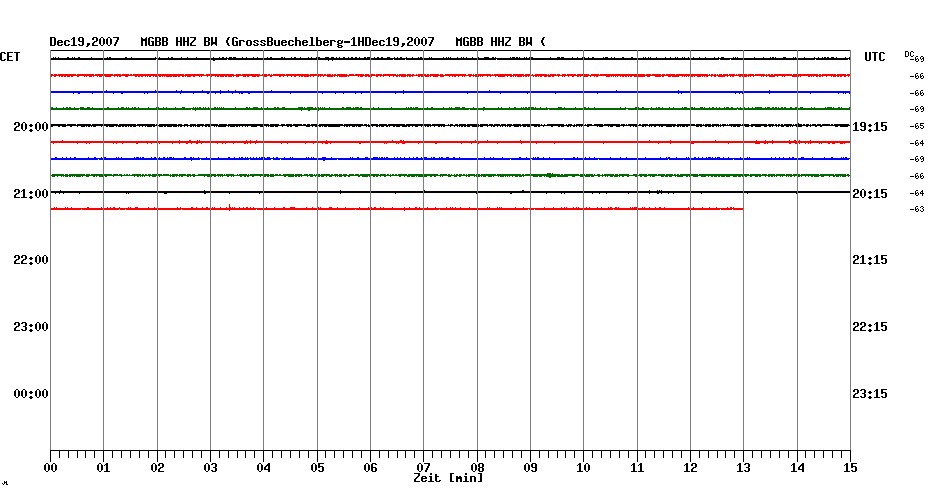Click minute 13 on the time axis
The width and height of the screenshot is (930, 494).
click(743, 467)
